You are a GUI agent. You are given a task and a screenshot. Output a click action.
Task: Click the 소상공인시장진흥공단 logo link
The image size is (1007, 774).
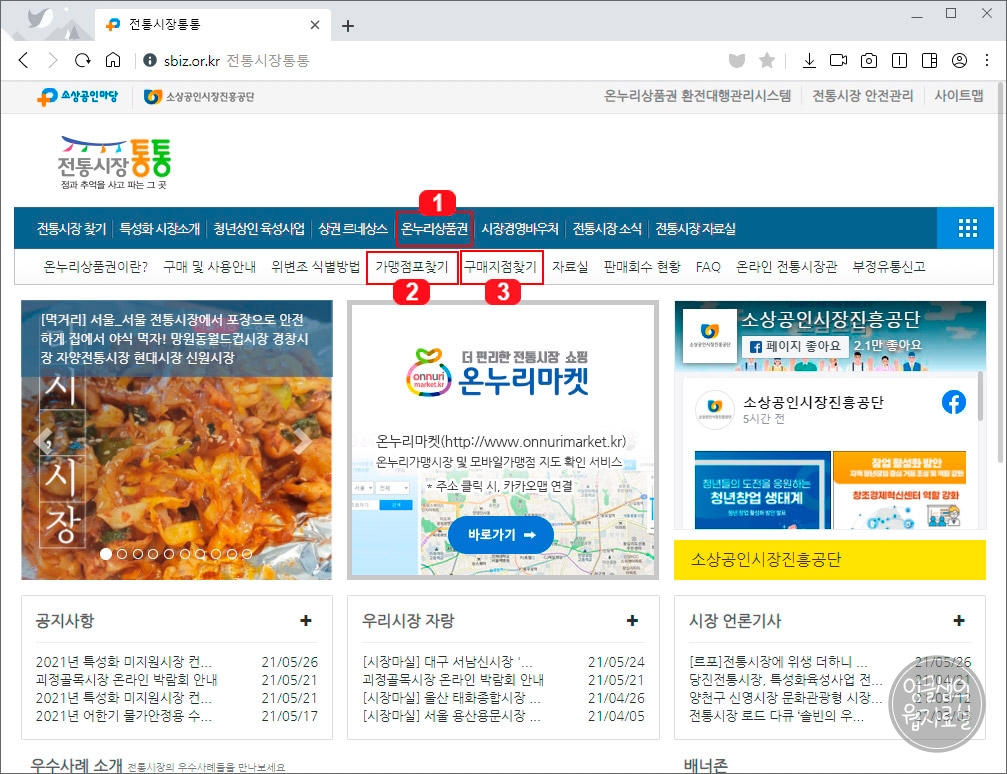(x=199, y=96)
